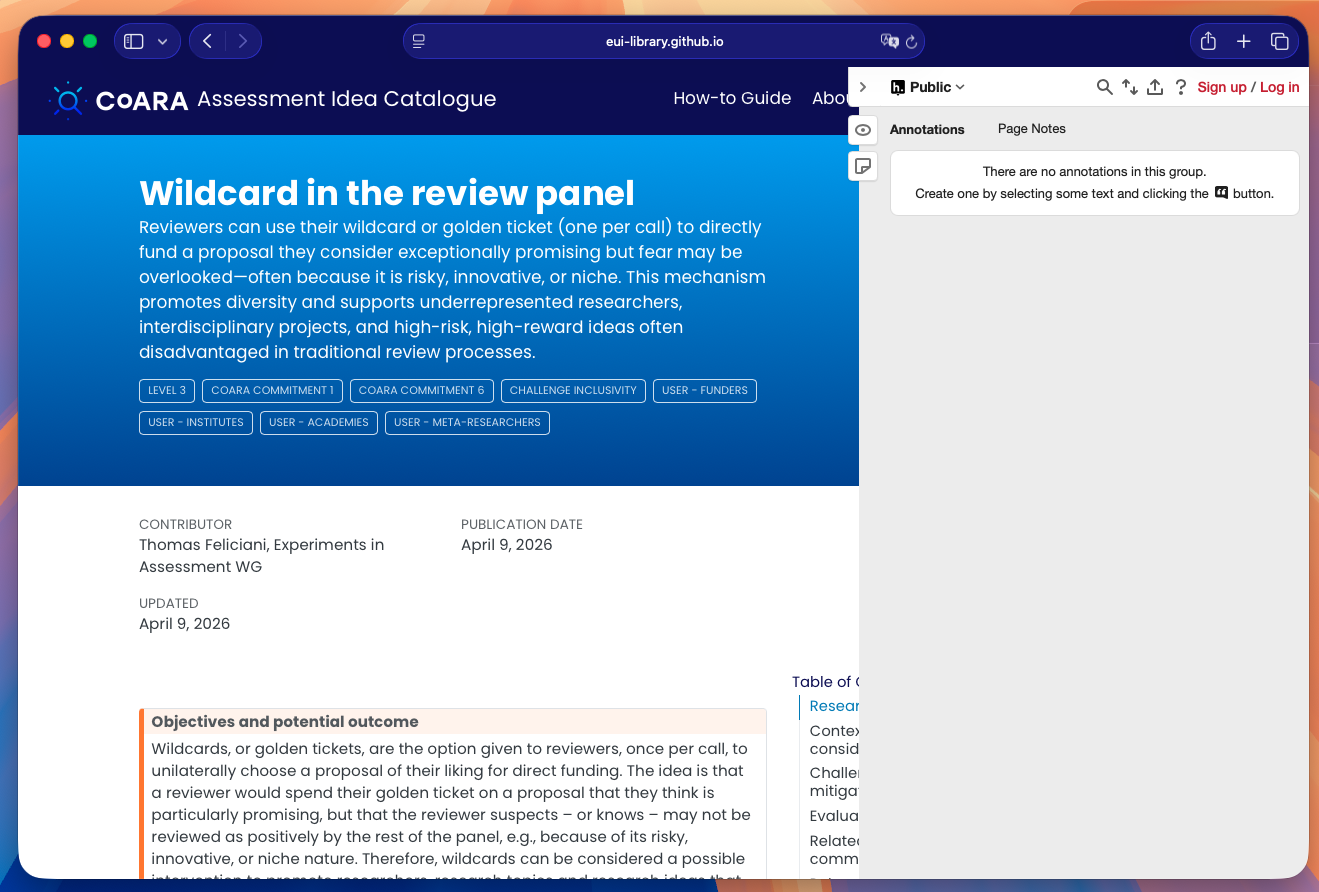Expand the Public group dropdown
Image resolution: width=1319 pixels, height=892 pixels.
point(928,87)
